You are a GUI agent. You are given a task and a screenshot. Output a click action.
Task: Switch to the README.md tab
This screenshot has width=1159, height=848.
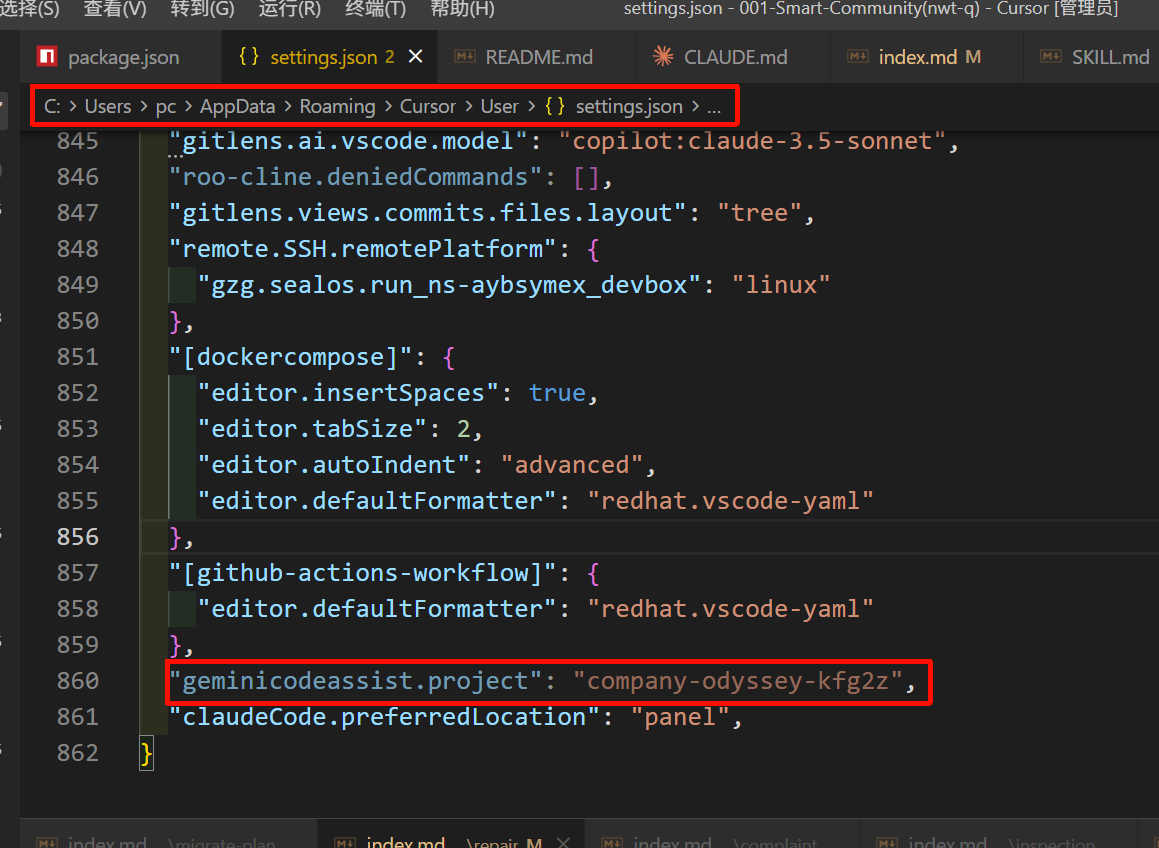tap(538, 57)
